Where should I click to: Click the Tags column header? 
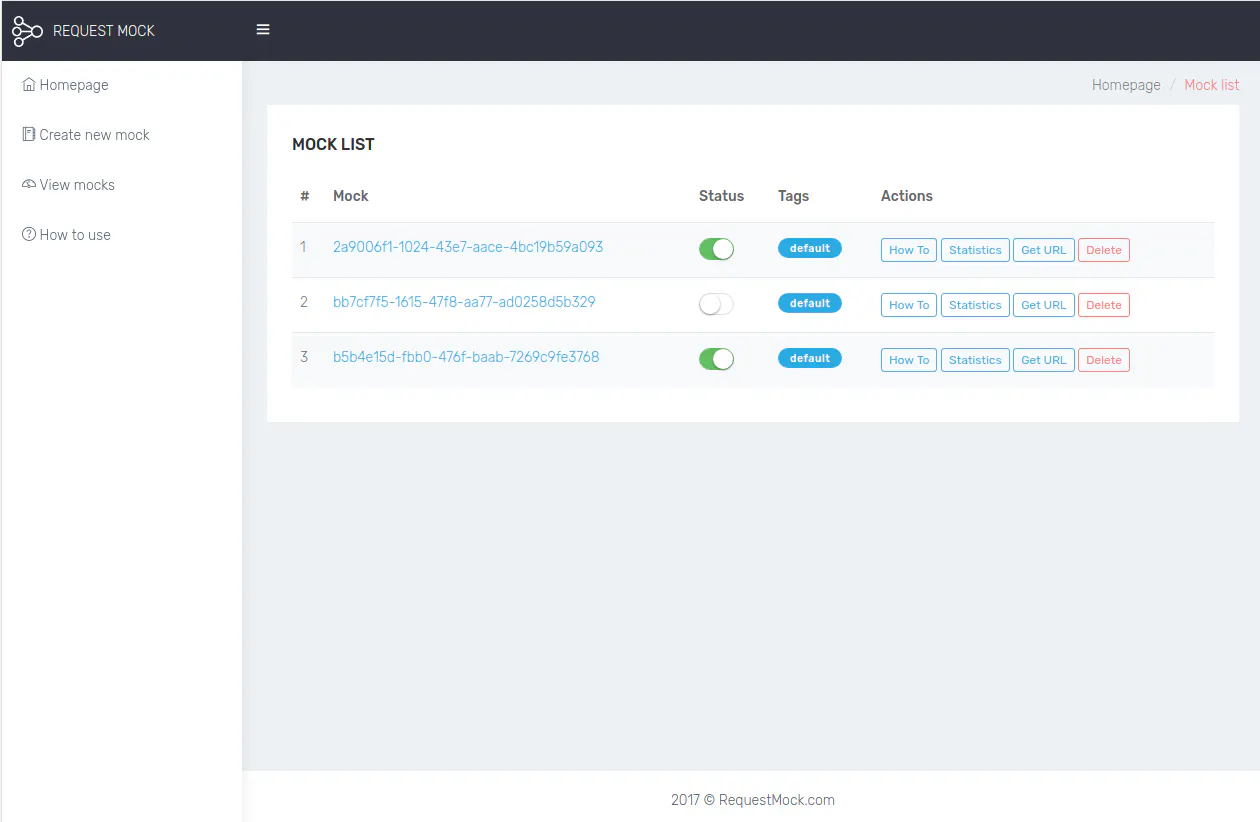click(793, 196)
